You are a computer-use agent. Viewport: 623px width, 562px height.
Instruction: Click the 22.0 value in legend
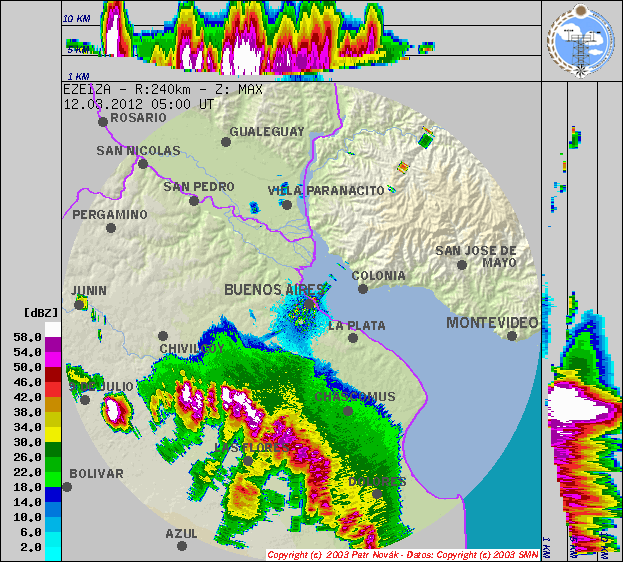[27, 472]
